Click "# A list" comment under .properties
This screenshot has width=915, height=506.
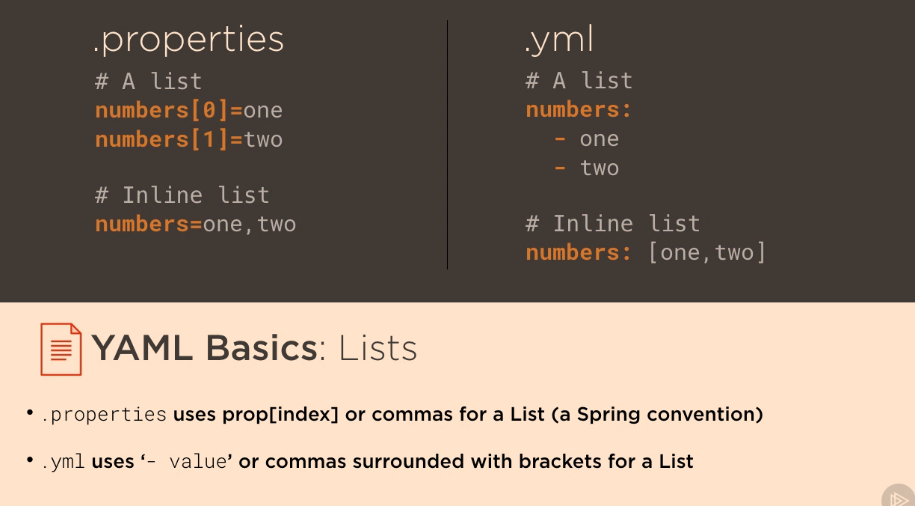(x=148, y=81)
